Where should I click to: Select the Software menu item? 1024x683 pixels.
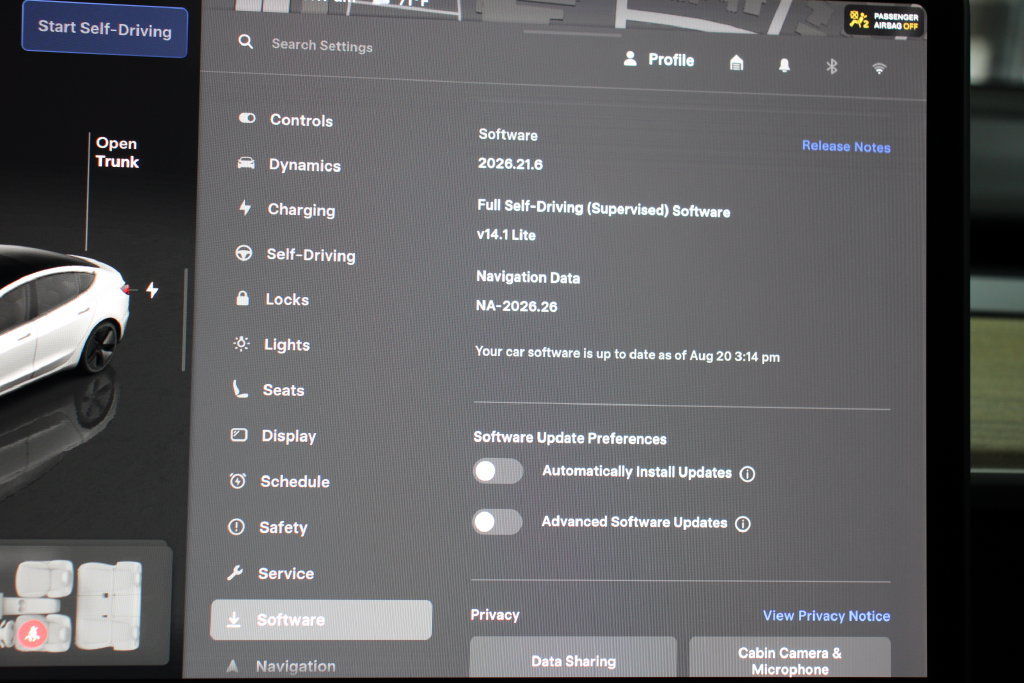coord(321,620)
